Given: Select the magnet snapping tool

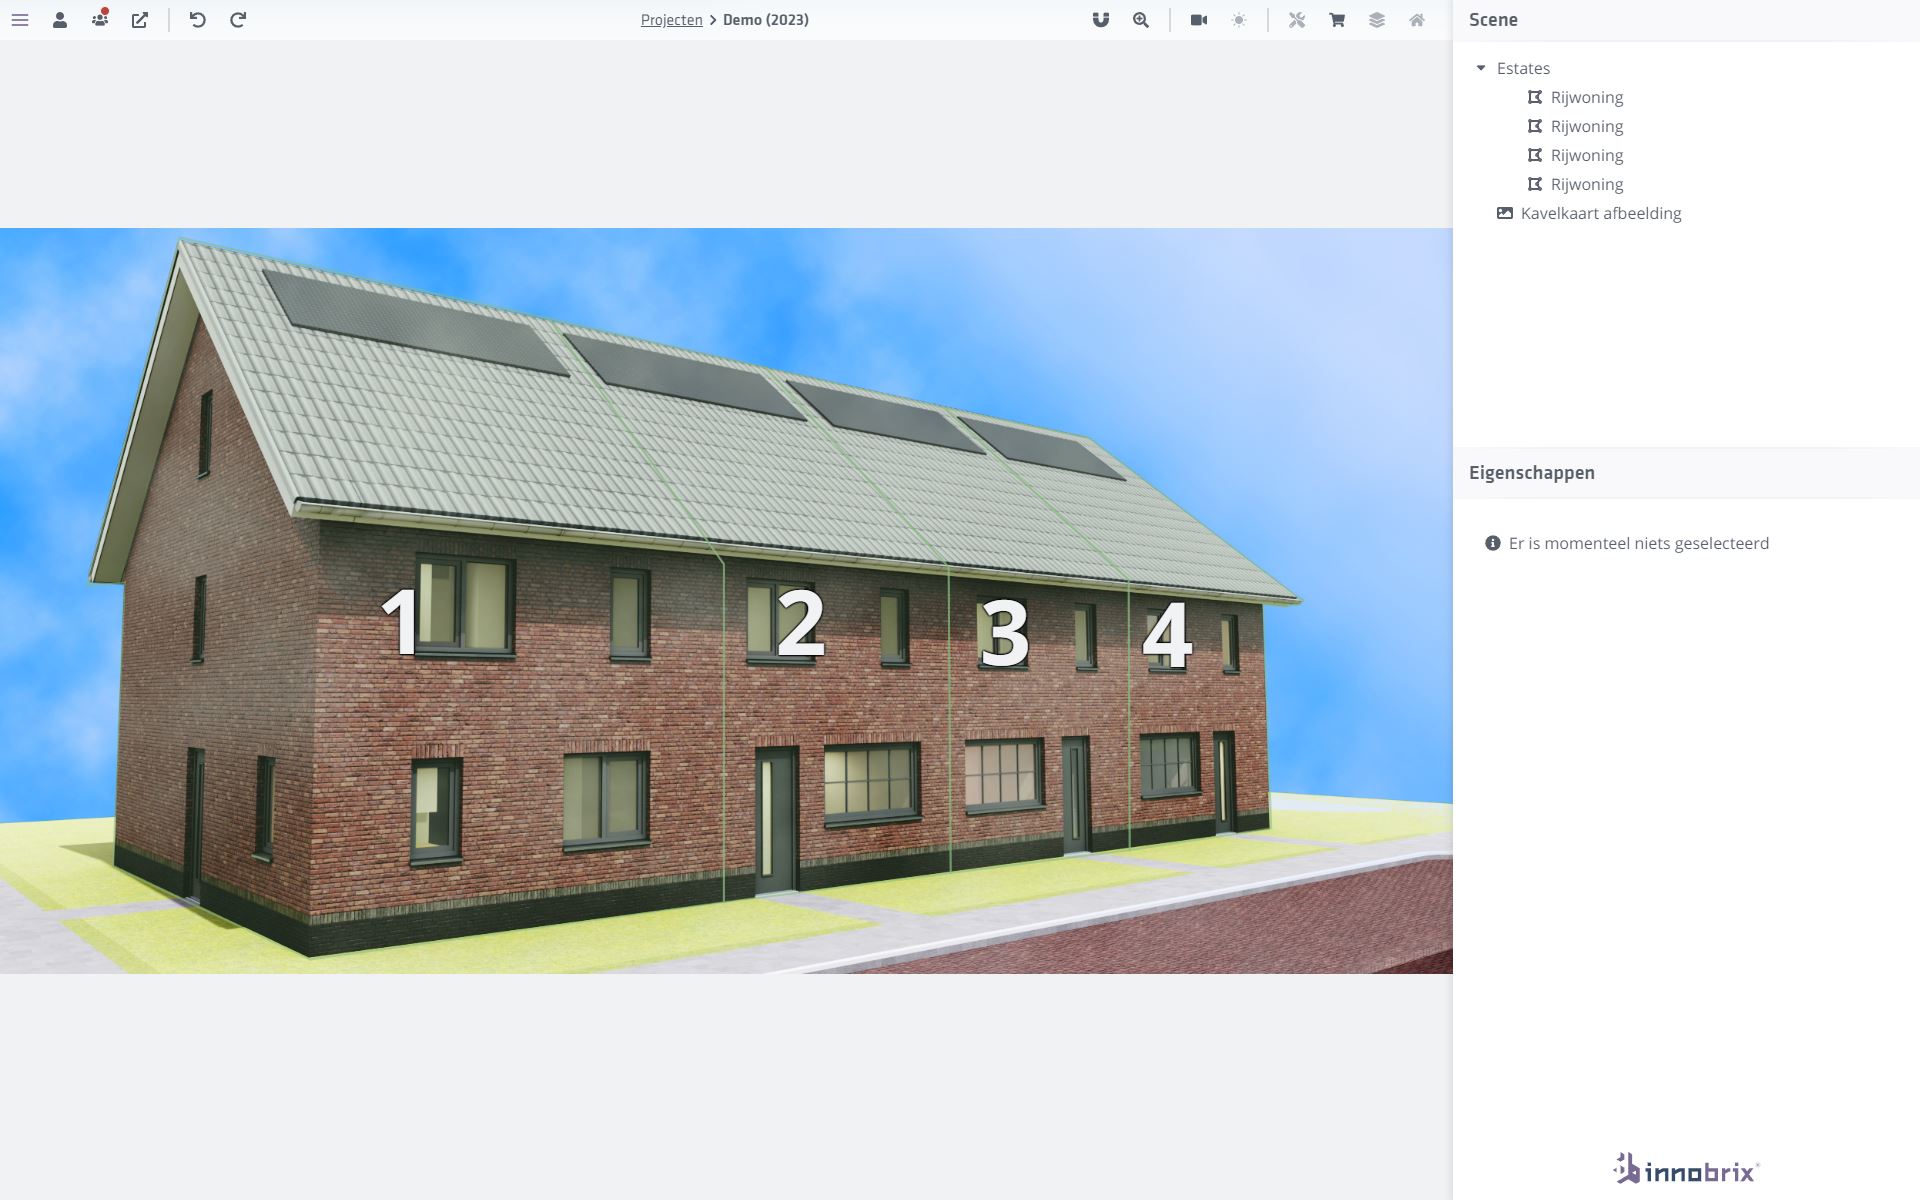Looking at the screenshot, I should [x=1099, y=19].
